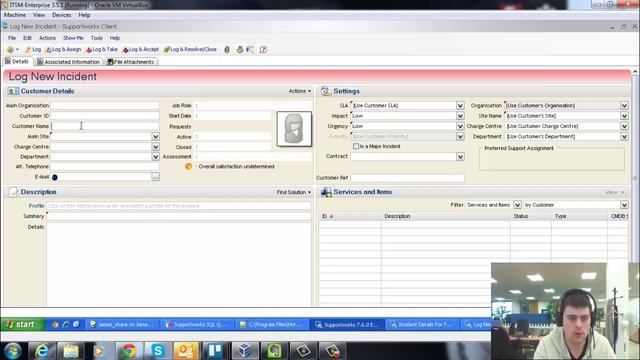640x360 pixels.
Task: Click Log & Take in toolbar
Action: [x=102, y=49]
